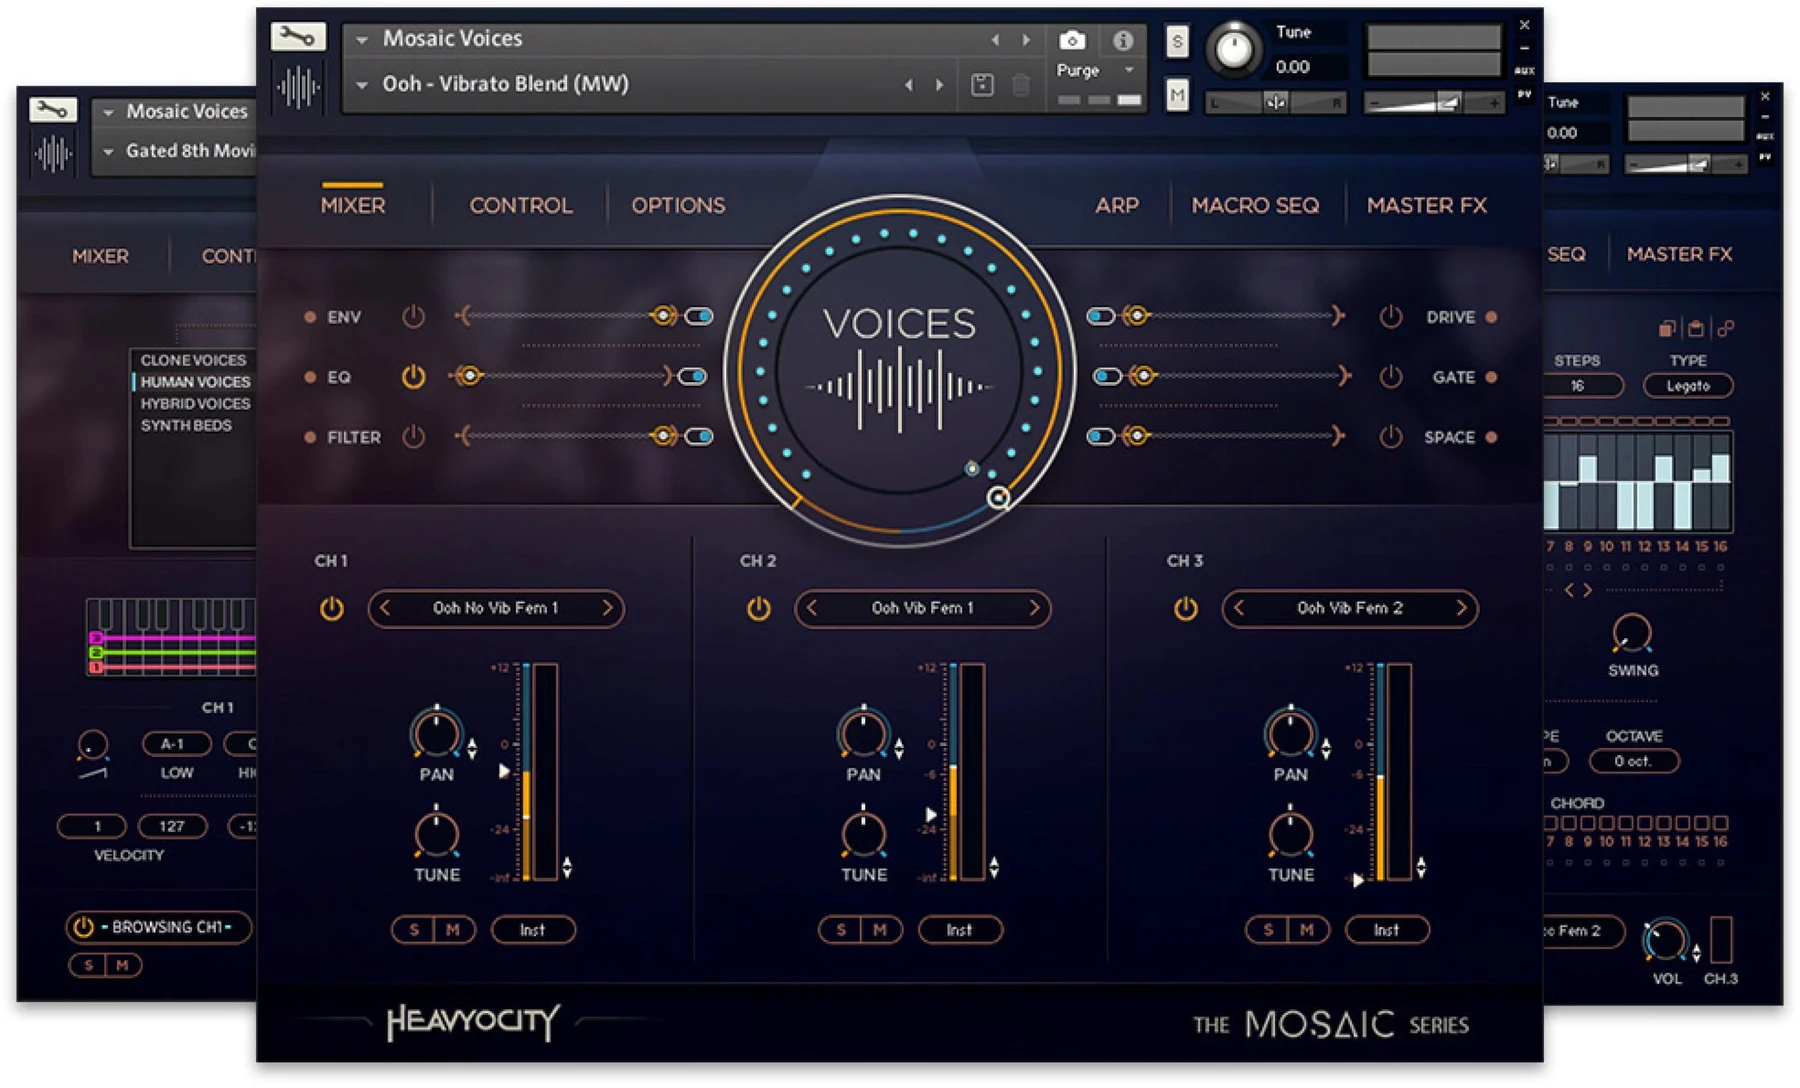1800x1088 pixels.
Task: Go to next instrument beside Mosaic Voices
Action: click(1026, 40)
